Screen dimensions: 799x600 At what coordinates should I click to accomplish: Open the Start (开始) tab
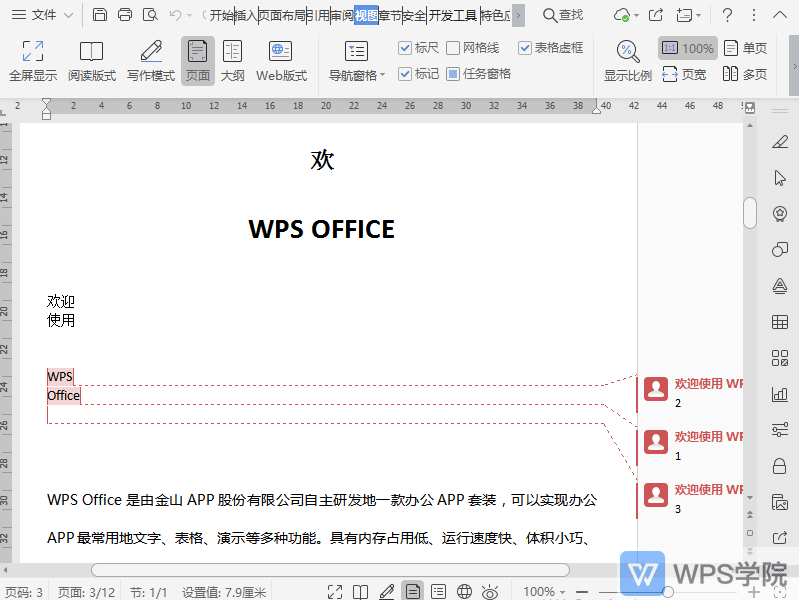coord(222,15)
